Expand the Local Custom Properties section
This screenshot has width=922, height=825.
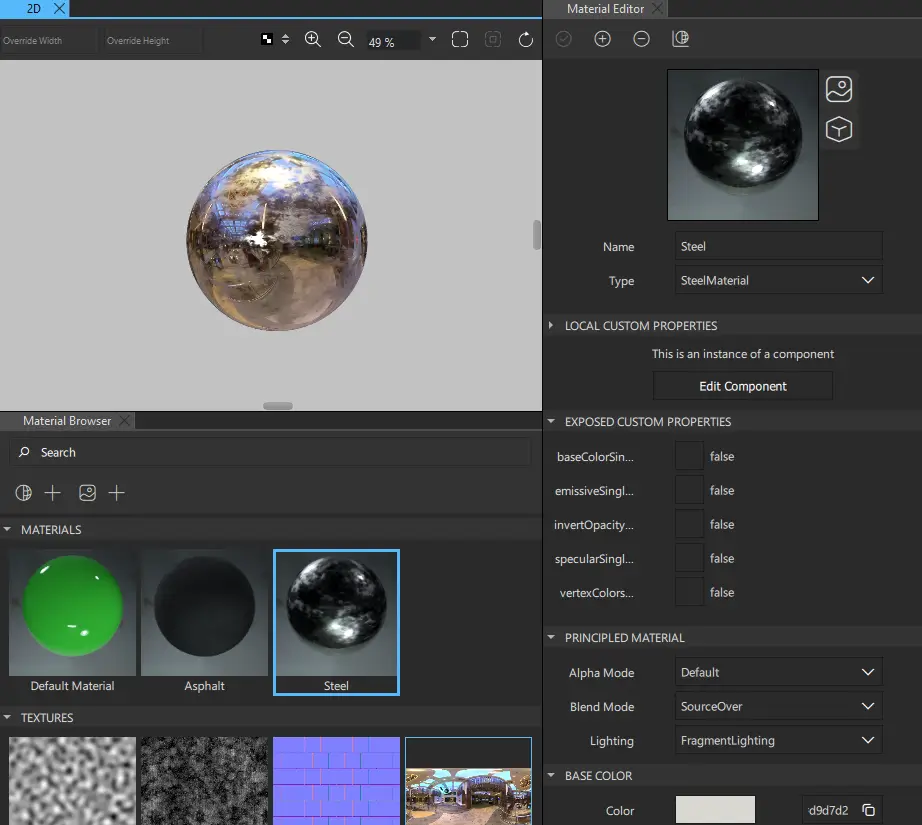(x=550, y=325)
